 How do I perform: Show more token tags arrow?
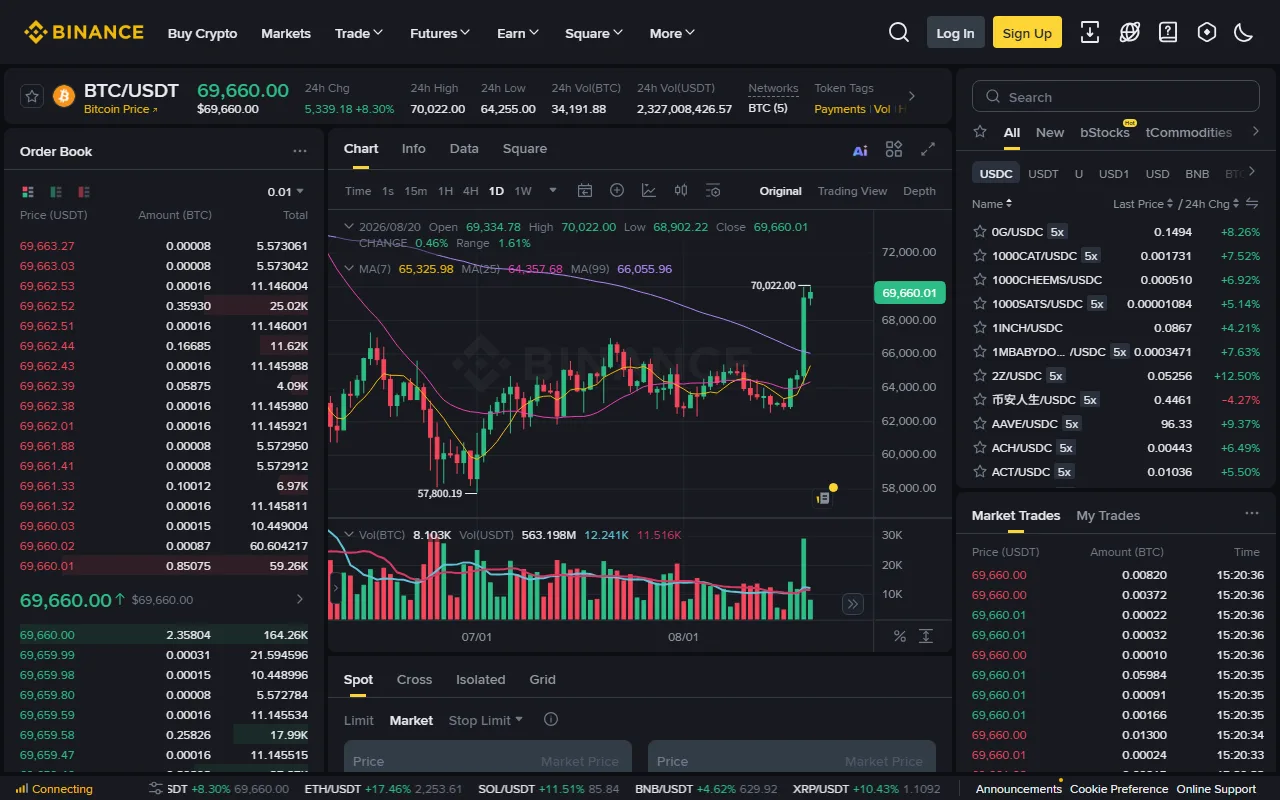coord(911,96)
